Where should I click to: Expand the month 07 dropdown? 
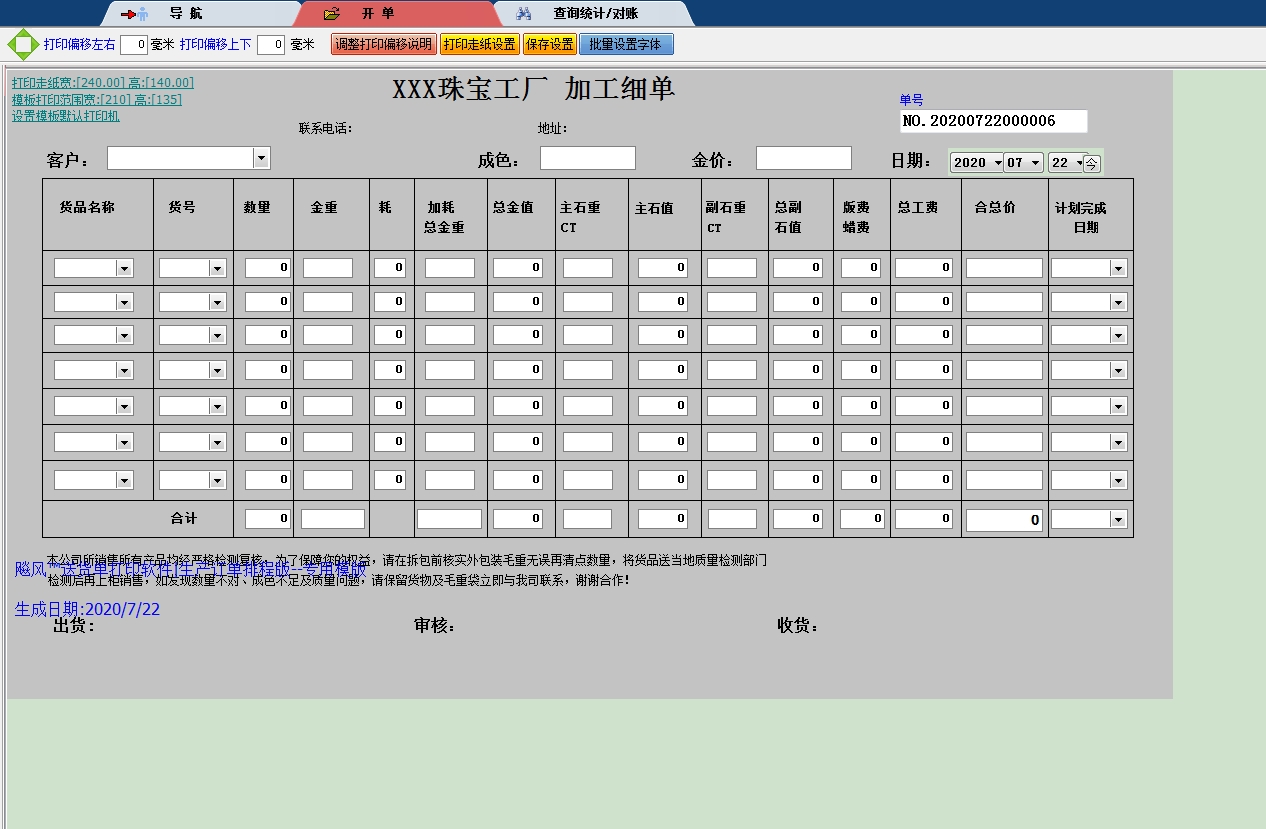1034,163
